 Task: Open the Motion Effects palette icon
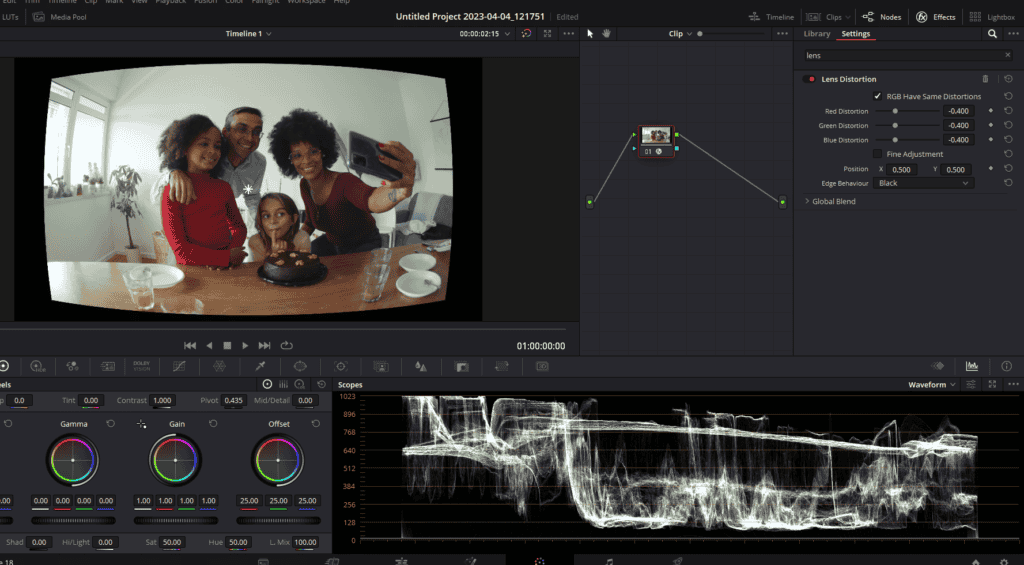108,366
